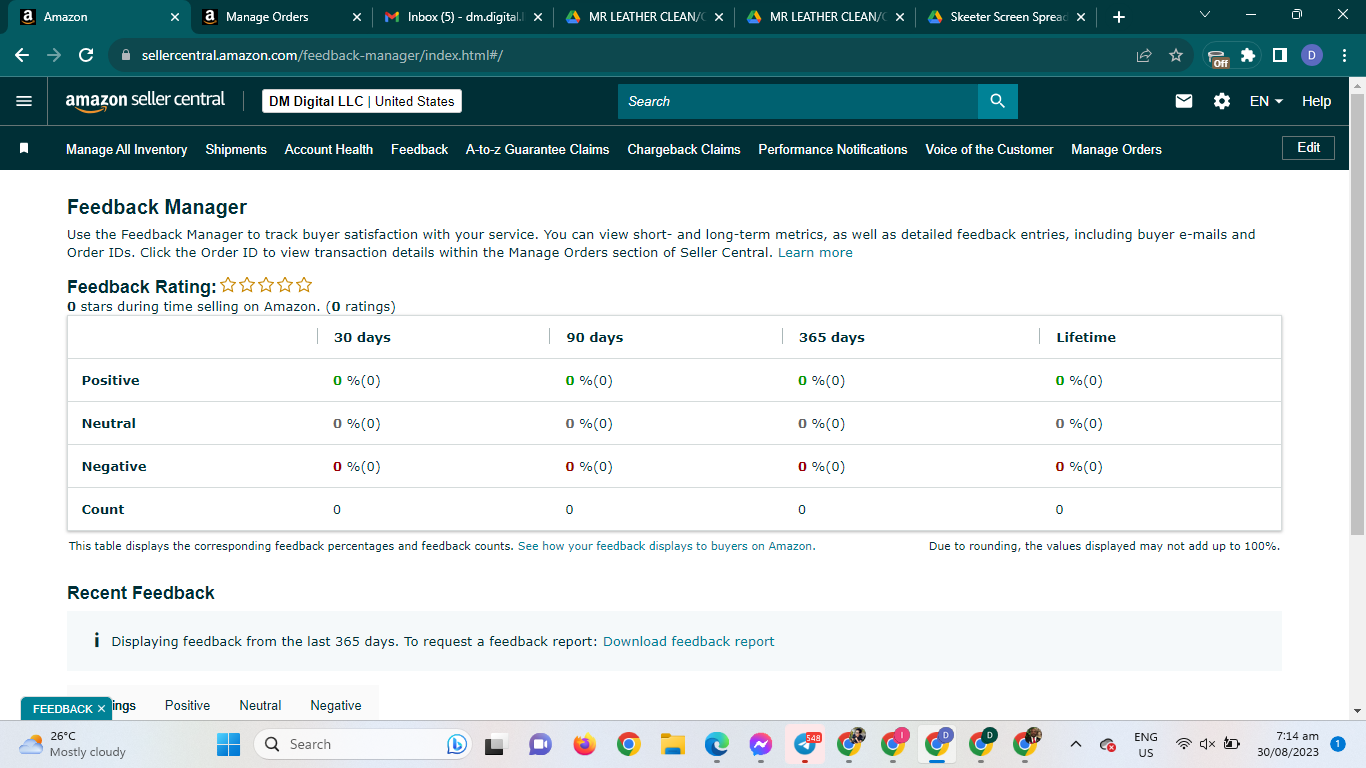The height and width of the screenshot is (768, 1366).
Task: Close the Manage Orders browser tab
Action: [x=358, y=17]
